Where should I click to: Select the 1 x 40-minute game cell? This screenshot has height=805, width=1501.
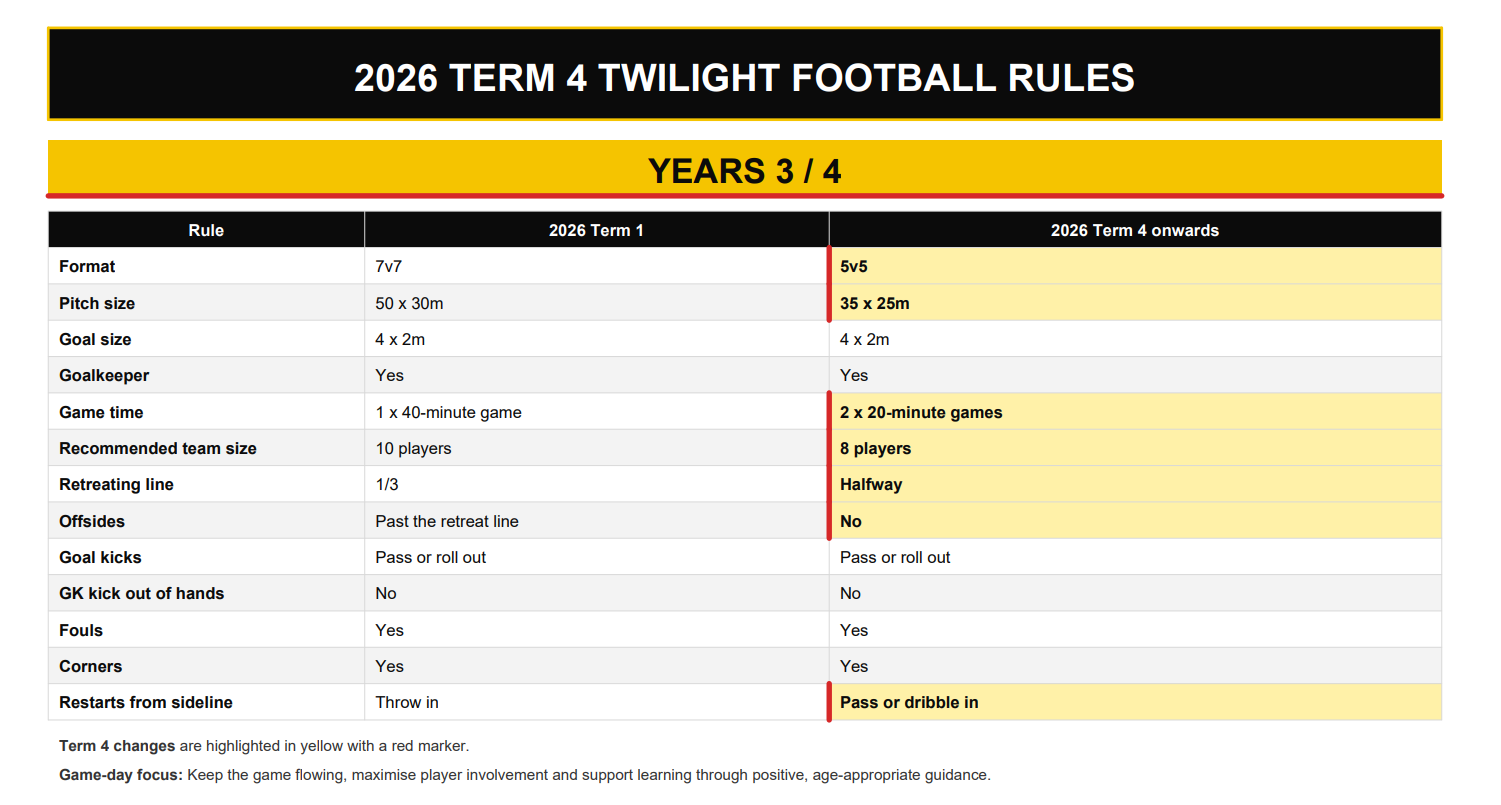tap(596, 412)
